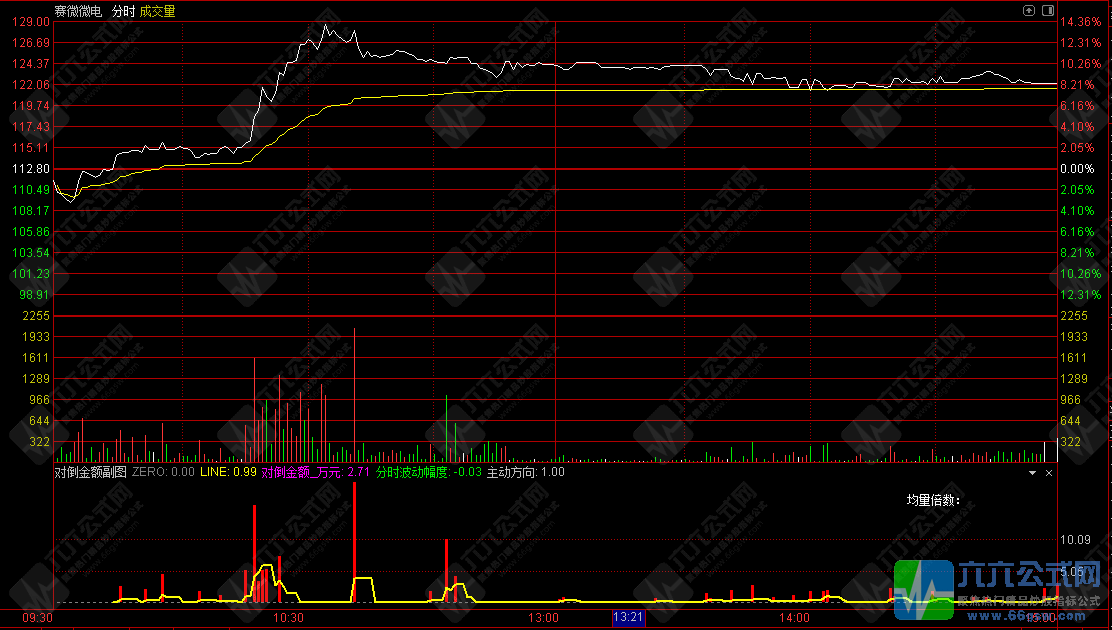The image size is (1112, 630).
Task: Click the 13:21 highlighted time marker
Action: point(628,618)
